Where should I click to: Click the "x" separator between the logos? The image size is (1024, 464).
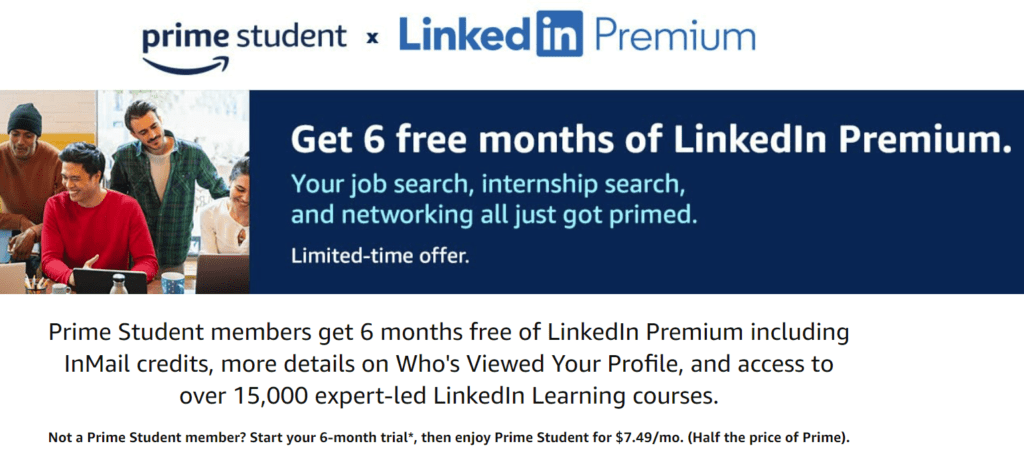(x=372, y=39)
